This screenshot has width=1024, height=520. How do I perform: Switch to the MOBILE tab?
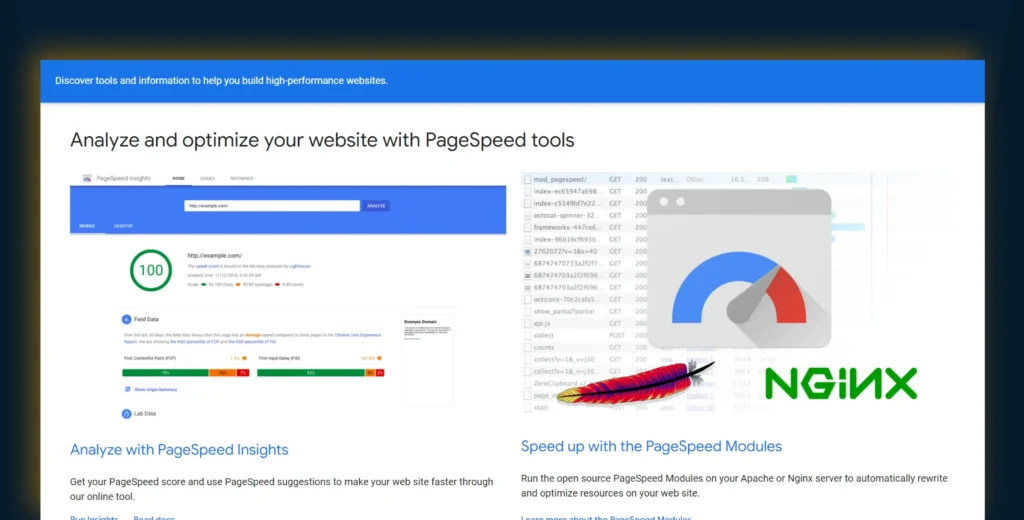tap(87, 226)
